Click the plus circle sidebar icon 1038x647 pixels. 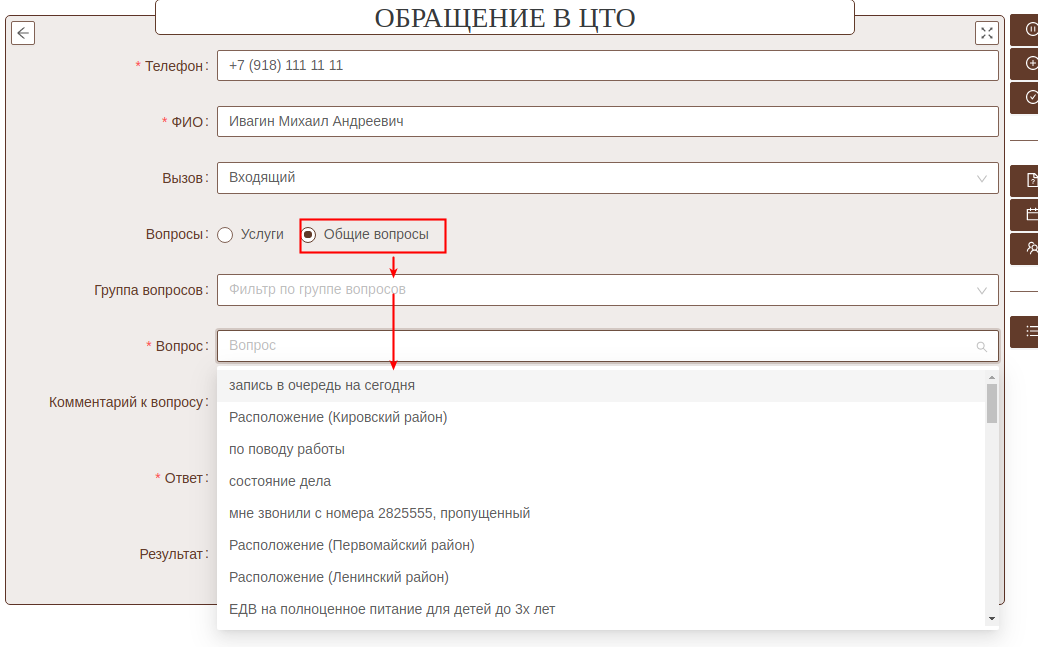[x=1030, y=63]
